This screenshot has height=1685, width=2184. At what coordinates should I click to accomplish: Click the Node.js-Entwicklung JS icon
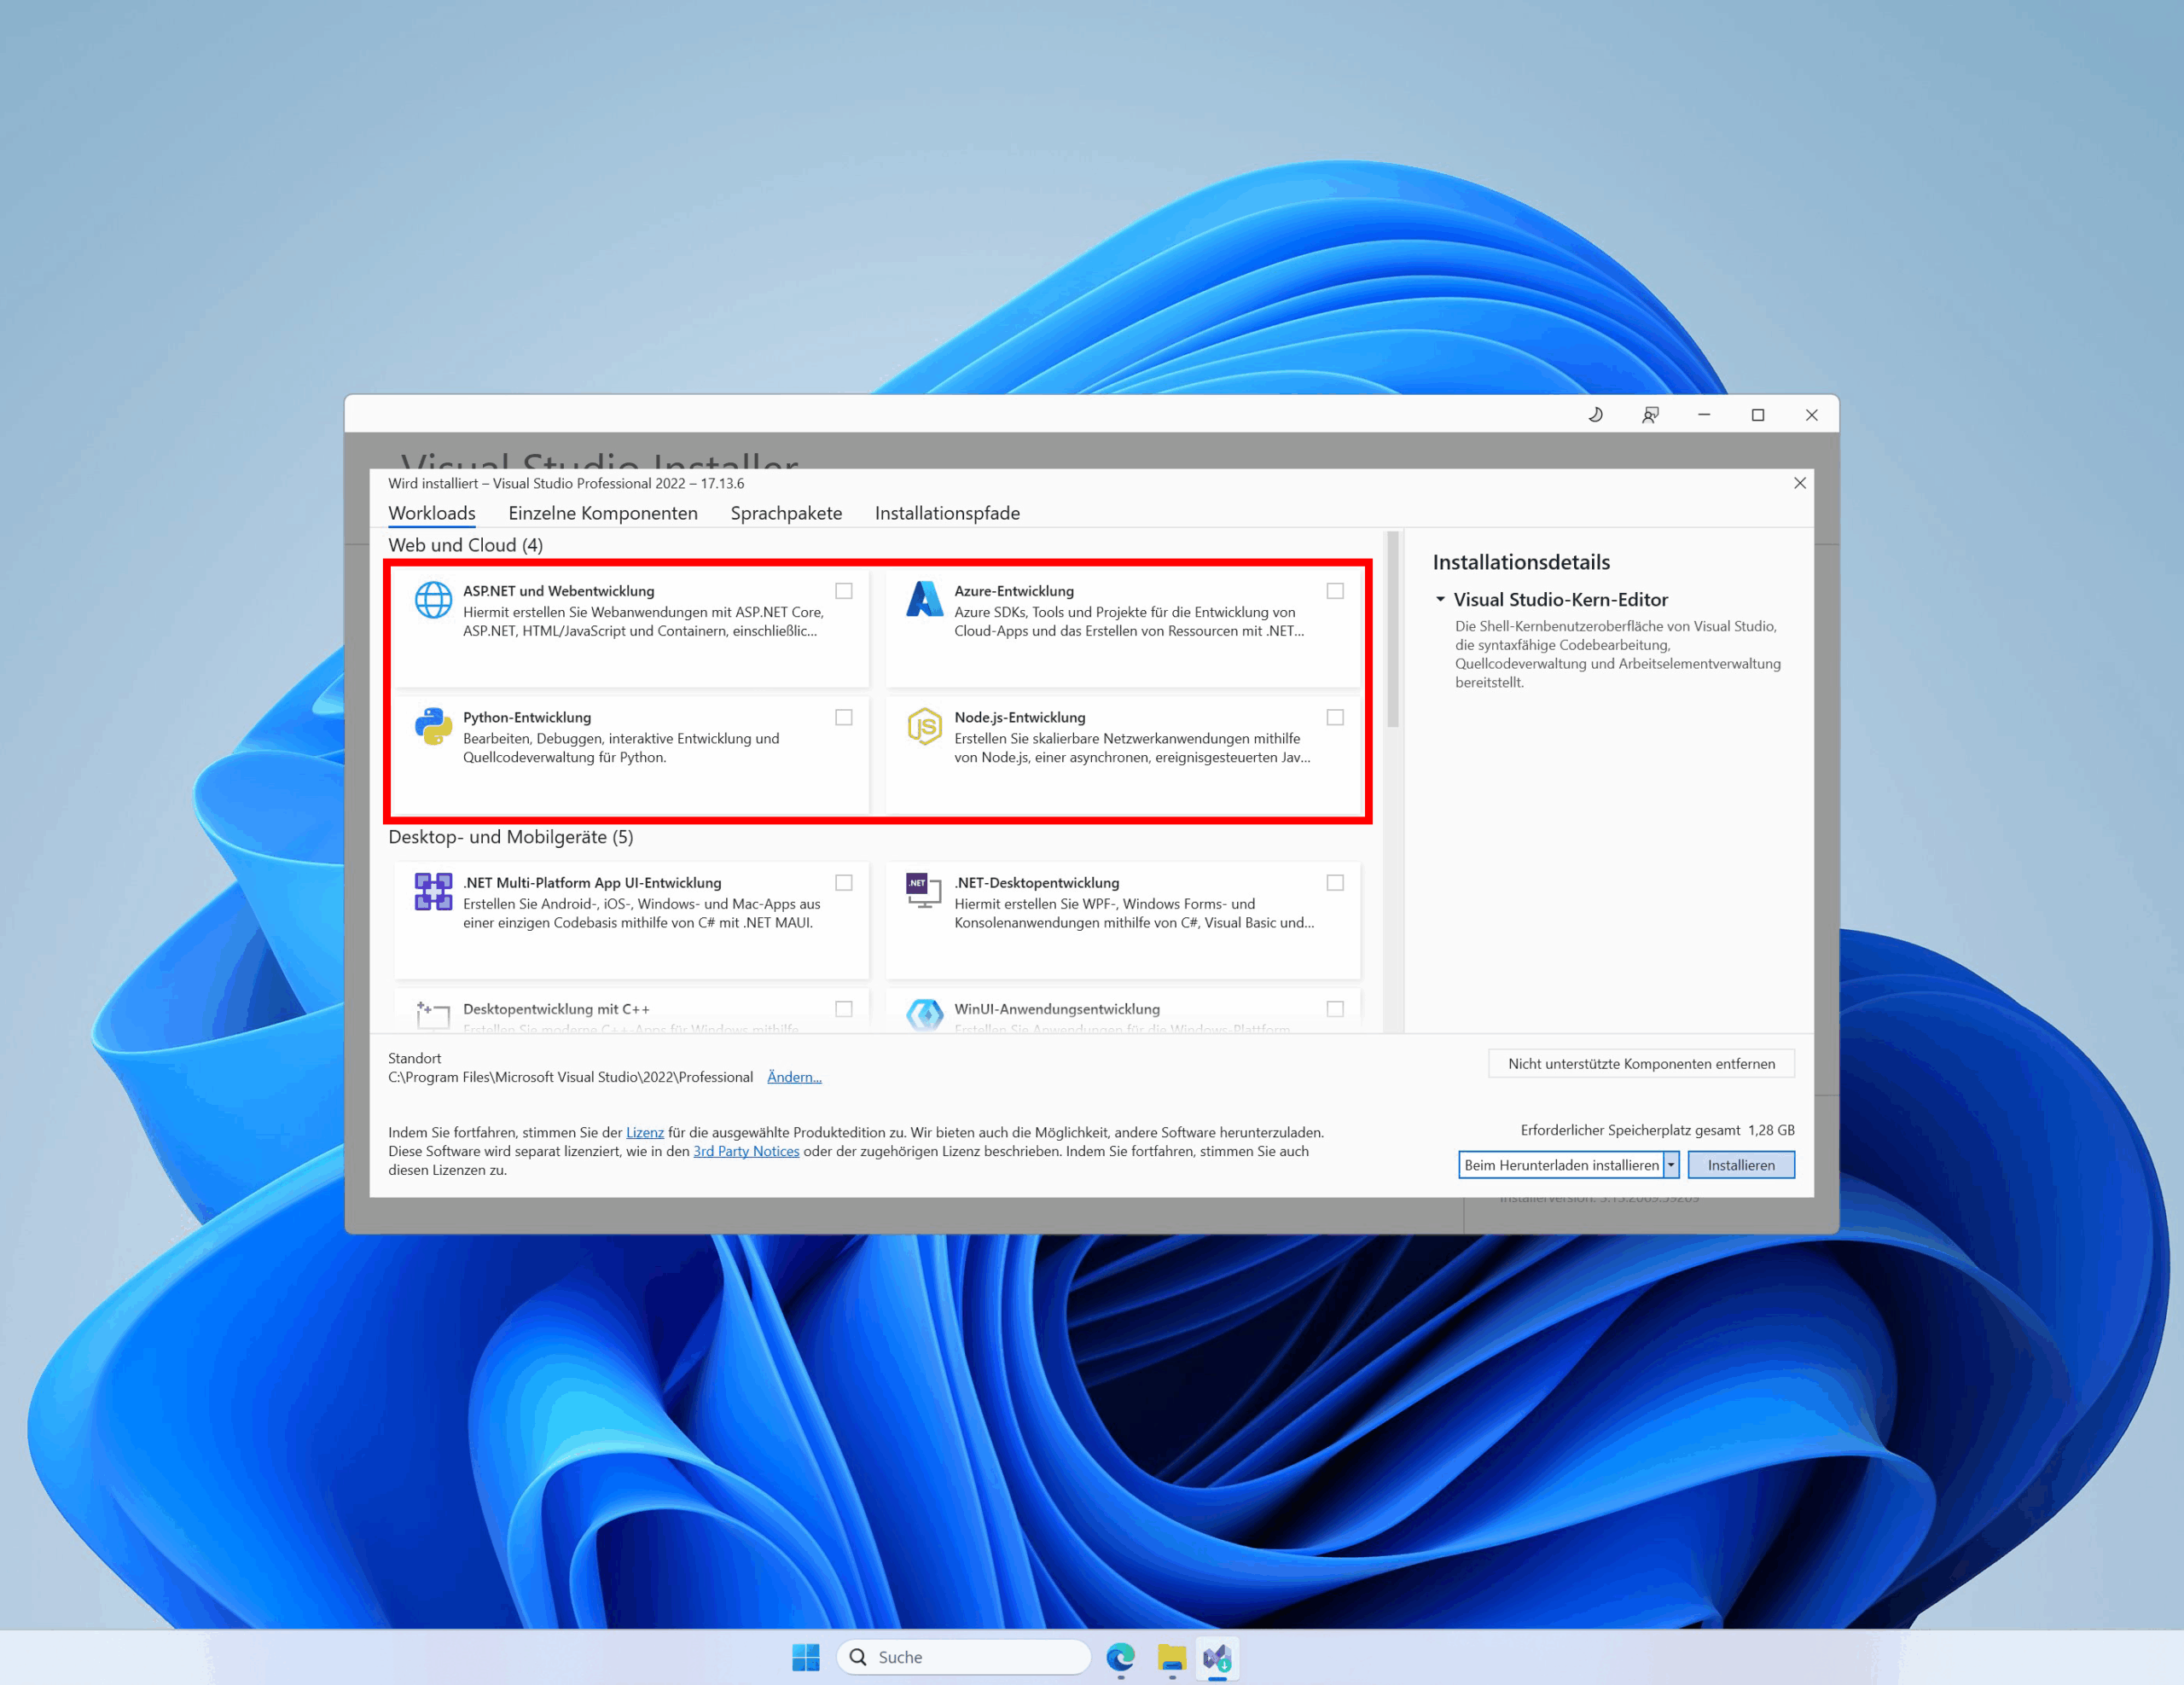click(924, 726)
